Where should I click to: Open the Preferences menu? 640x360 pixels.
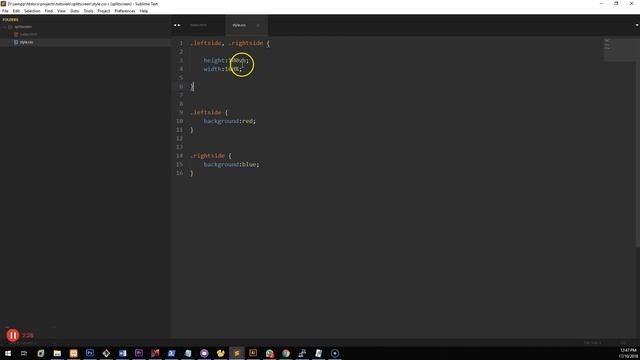[x=124, y=11]
